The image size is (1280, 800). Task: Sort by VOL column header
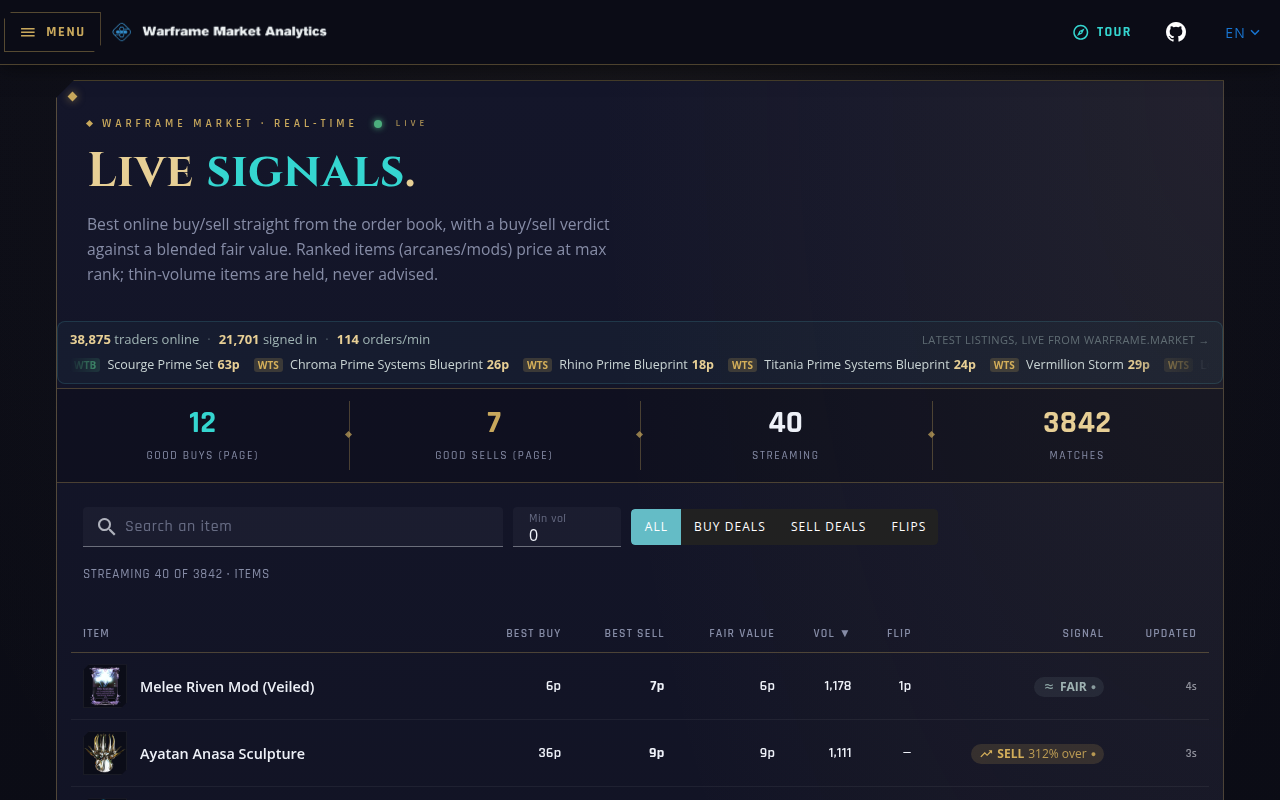pyautogui.click(x=831, y=633)
